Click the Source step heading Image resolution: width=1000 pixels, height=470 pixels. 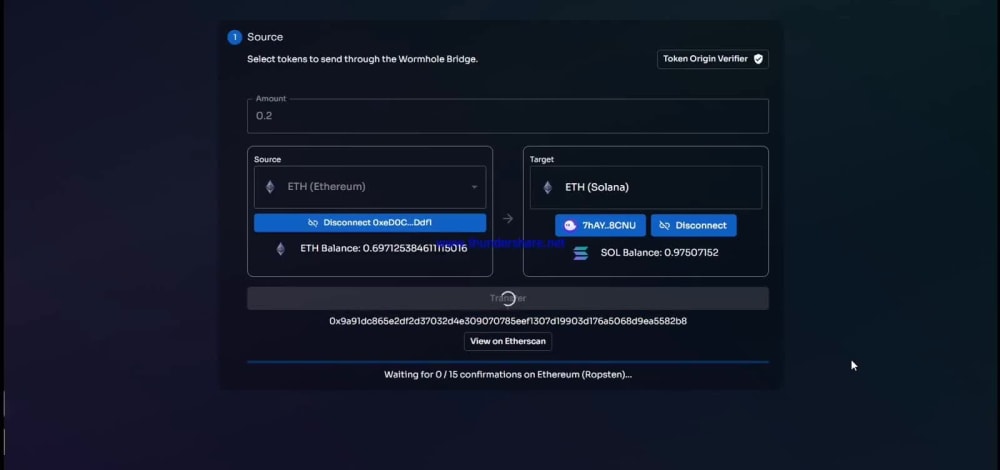tap(265, 37)
